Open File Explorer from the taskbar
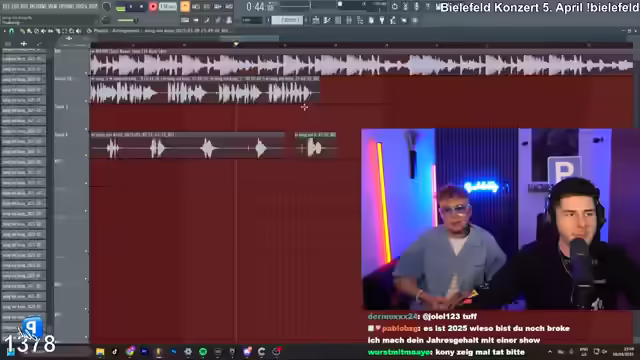The width and height of the screenshot is (640, 360). tap(100, 351)
